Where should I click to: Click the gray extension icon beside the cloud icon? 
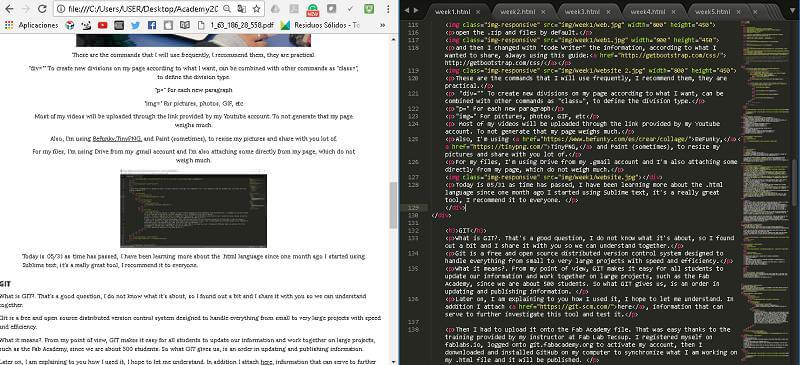pos(293,9)
